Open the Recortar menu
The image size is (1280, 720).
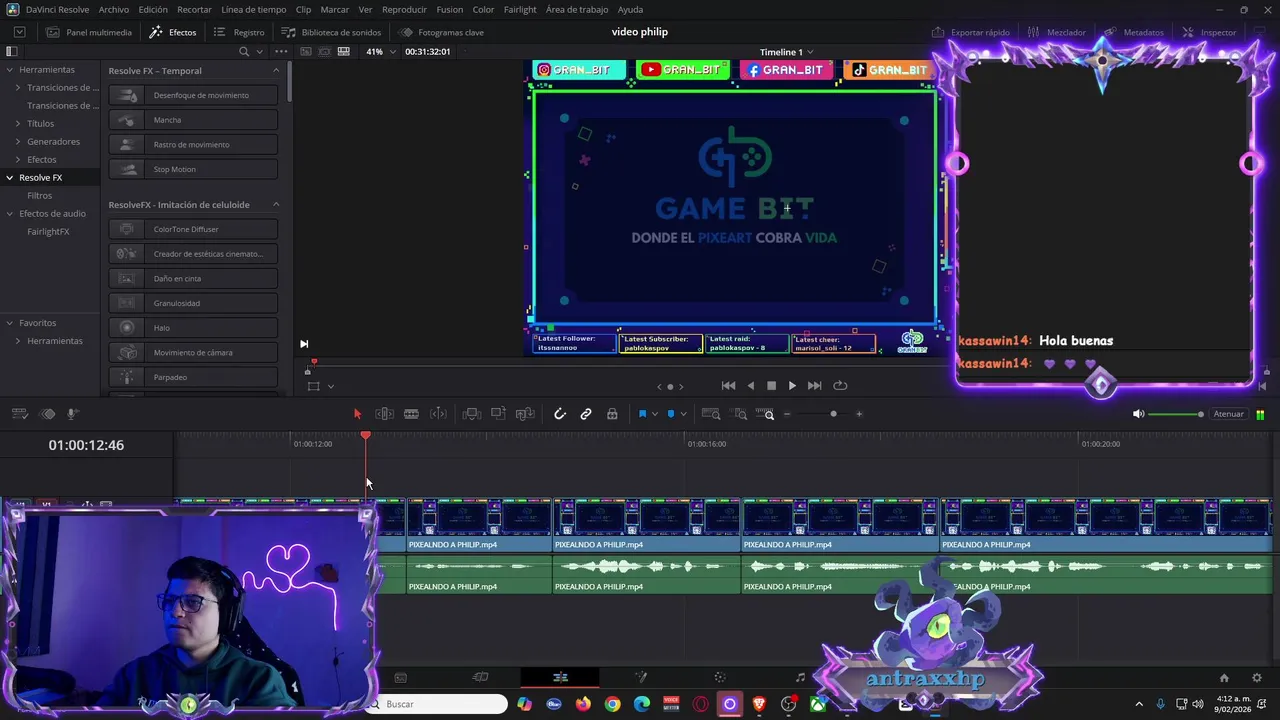click(194, 9)
